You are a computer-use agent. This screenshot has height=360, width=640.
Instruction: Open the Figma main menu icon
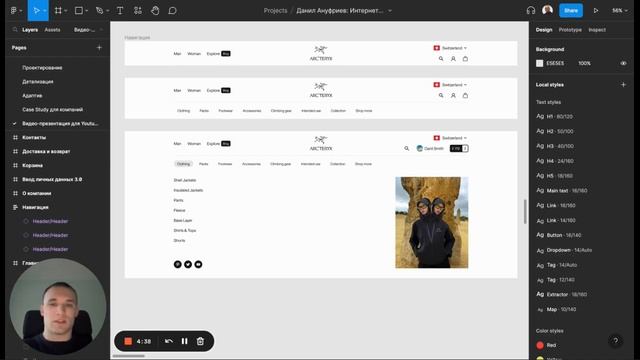click(x=13, y=11)
